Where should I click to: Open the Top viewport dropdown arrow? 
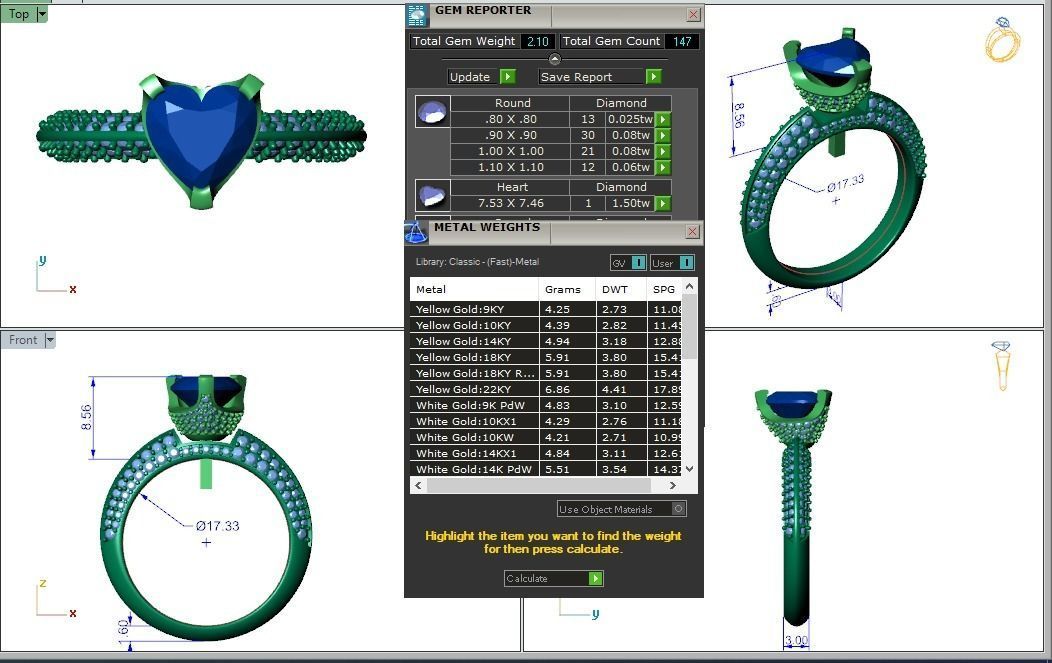click(x=42, y=13)
